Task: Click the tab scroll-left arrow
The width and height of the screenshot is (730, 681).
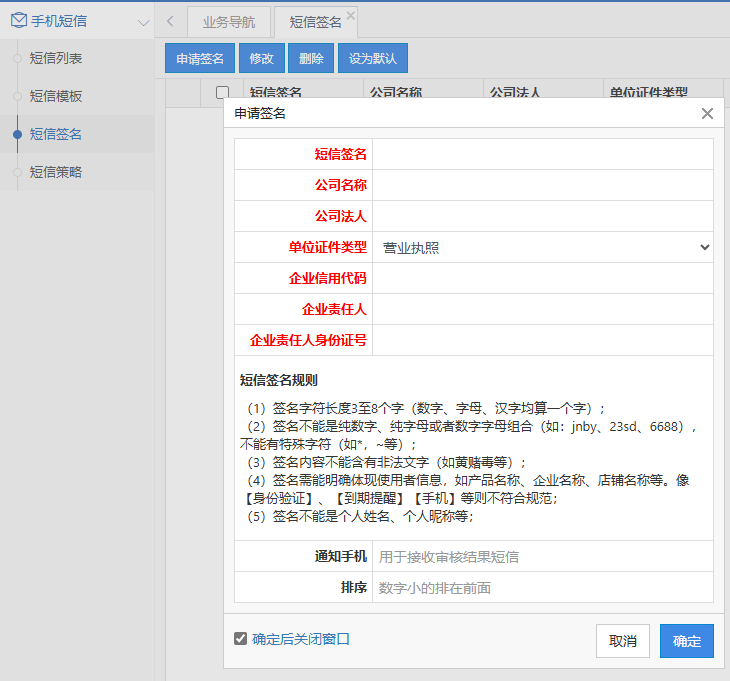Action: coord(170,21)
